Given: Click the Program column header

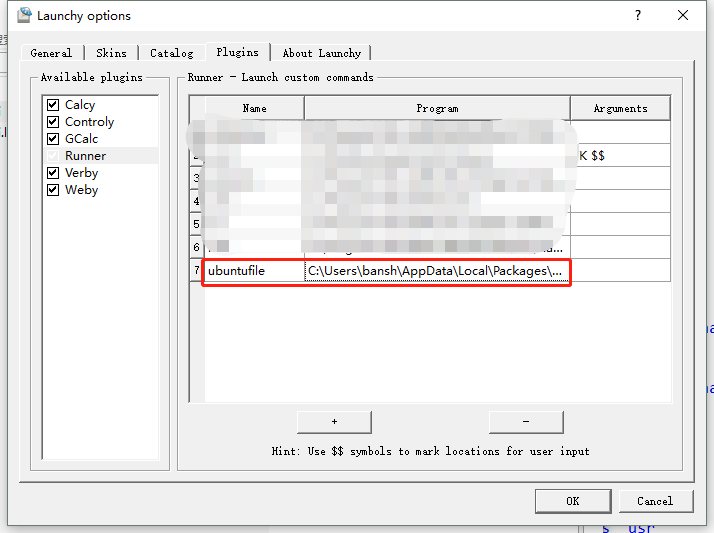Looking at the screenshot, I should 437,108.
